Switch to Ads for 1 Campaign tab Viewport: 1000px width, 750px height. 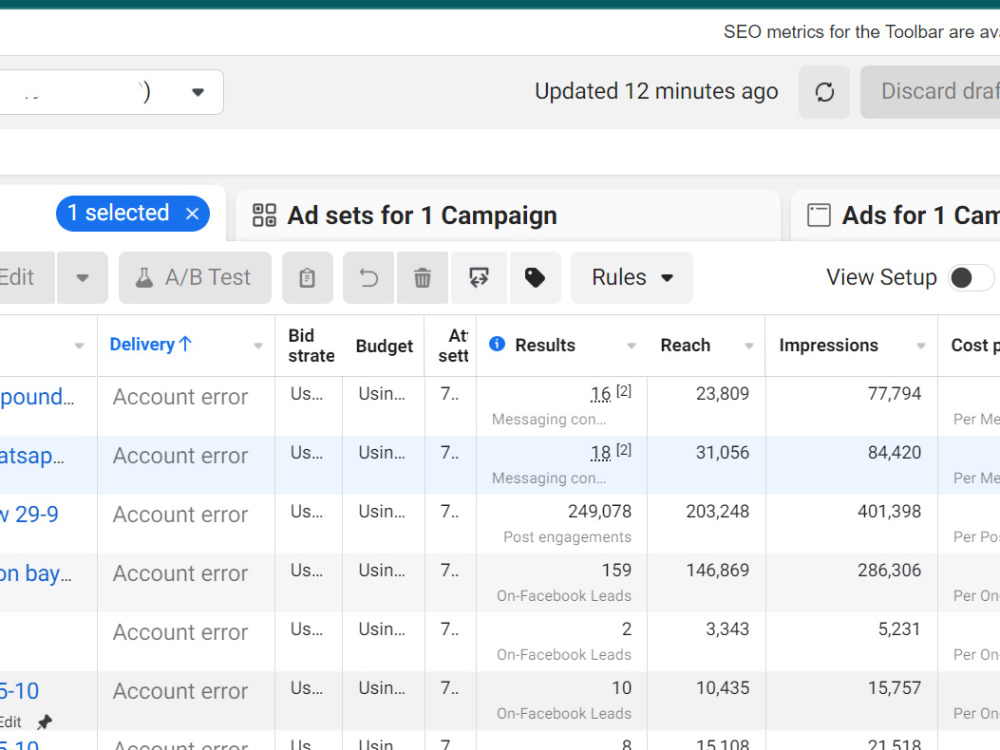[x=895, y=216]
